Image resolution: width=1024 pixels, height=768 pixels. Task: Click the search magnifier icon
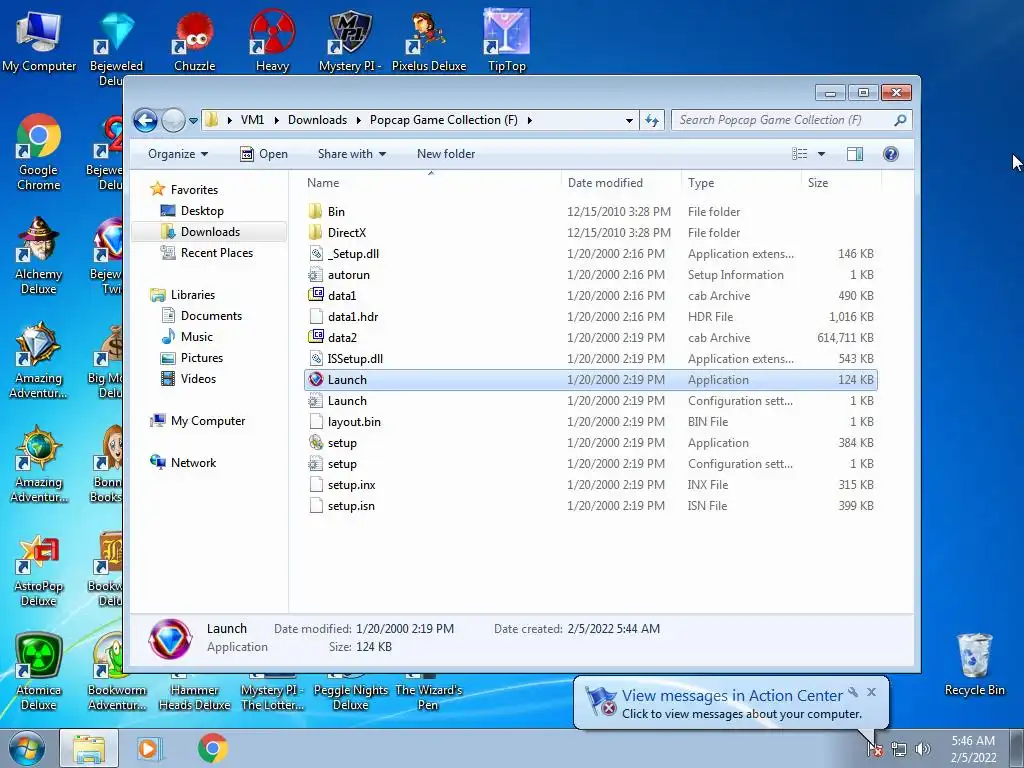click(900, 120)
